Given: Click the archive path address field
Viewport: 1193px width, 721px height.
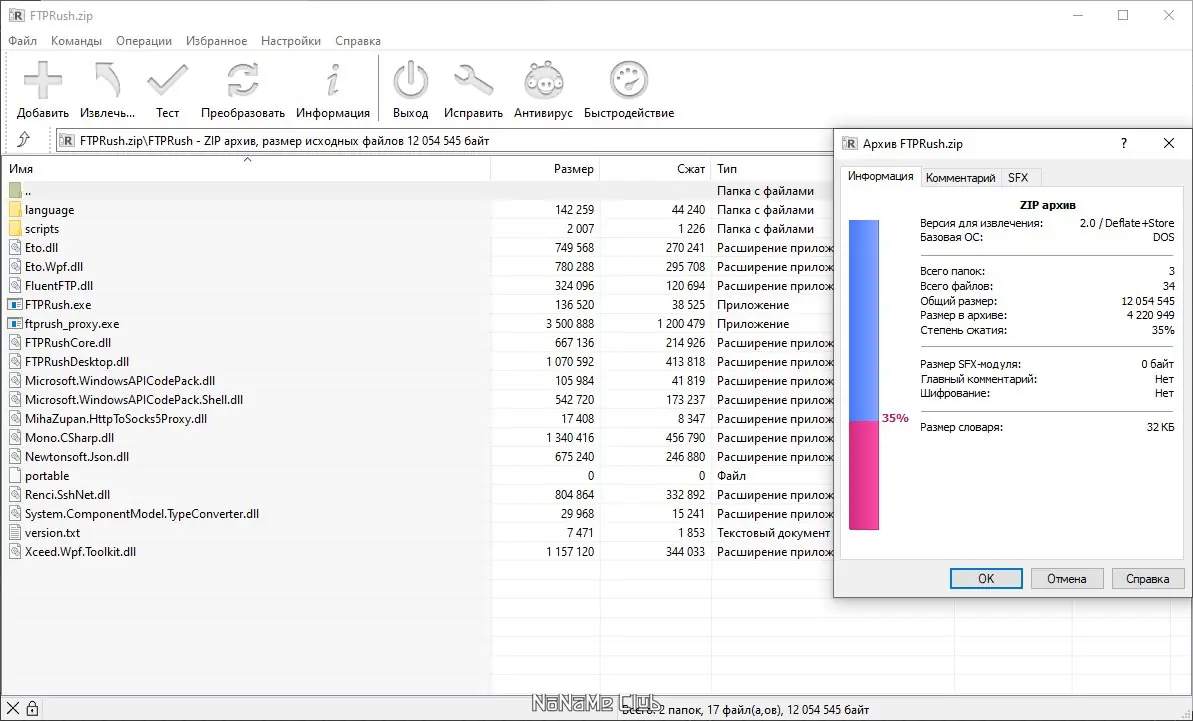Looking at the screenshot, I should pyautogui.click(x=444, y=141).
